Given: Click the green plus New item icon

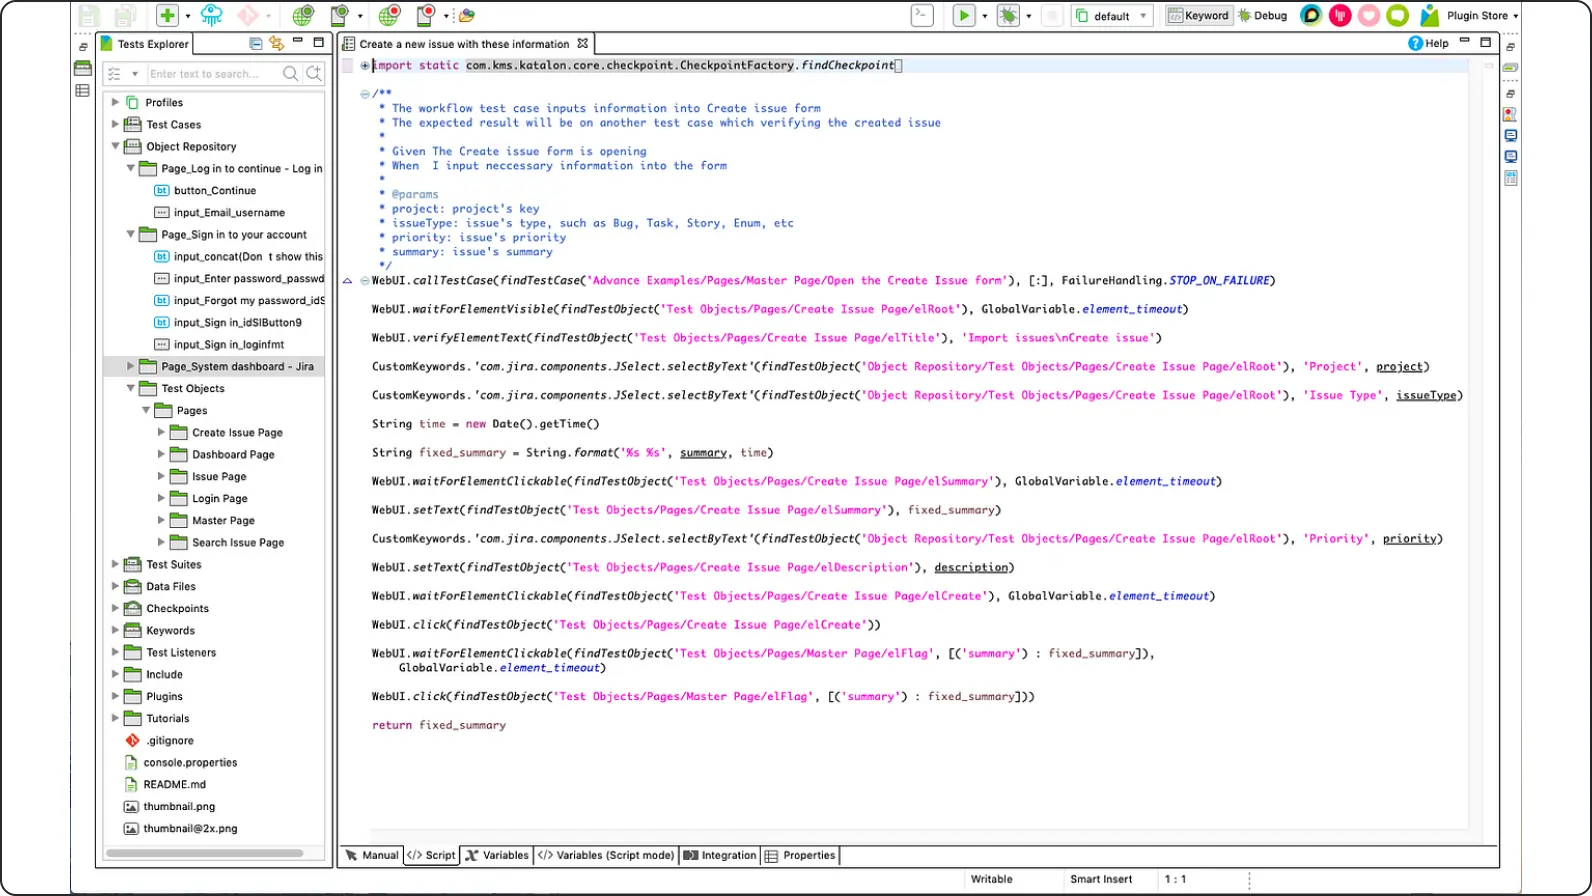Looking at the screenshot, I should [167, 15].
